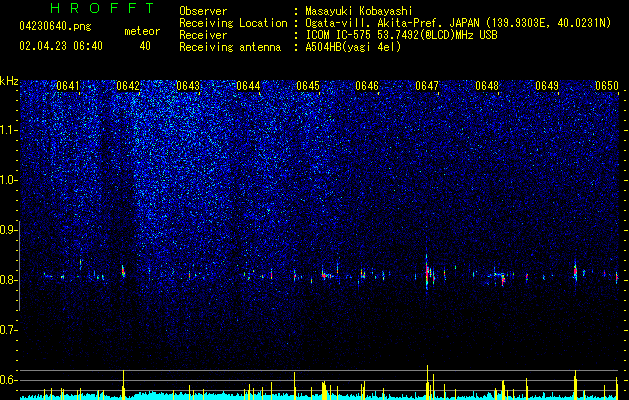Click the Observer label
Screen dimensions: 629x400
[203, 11]
